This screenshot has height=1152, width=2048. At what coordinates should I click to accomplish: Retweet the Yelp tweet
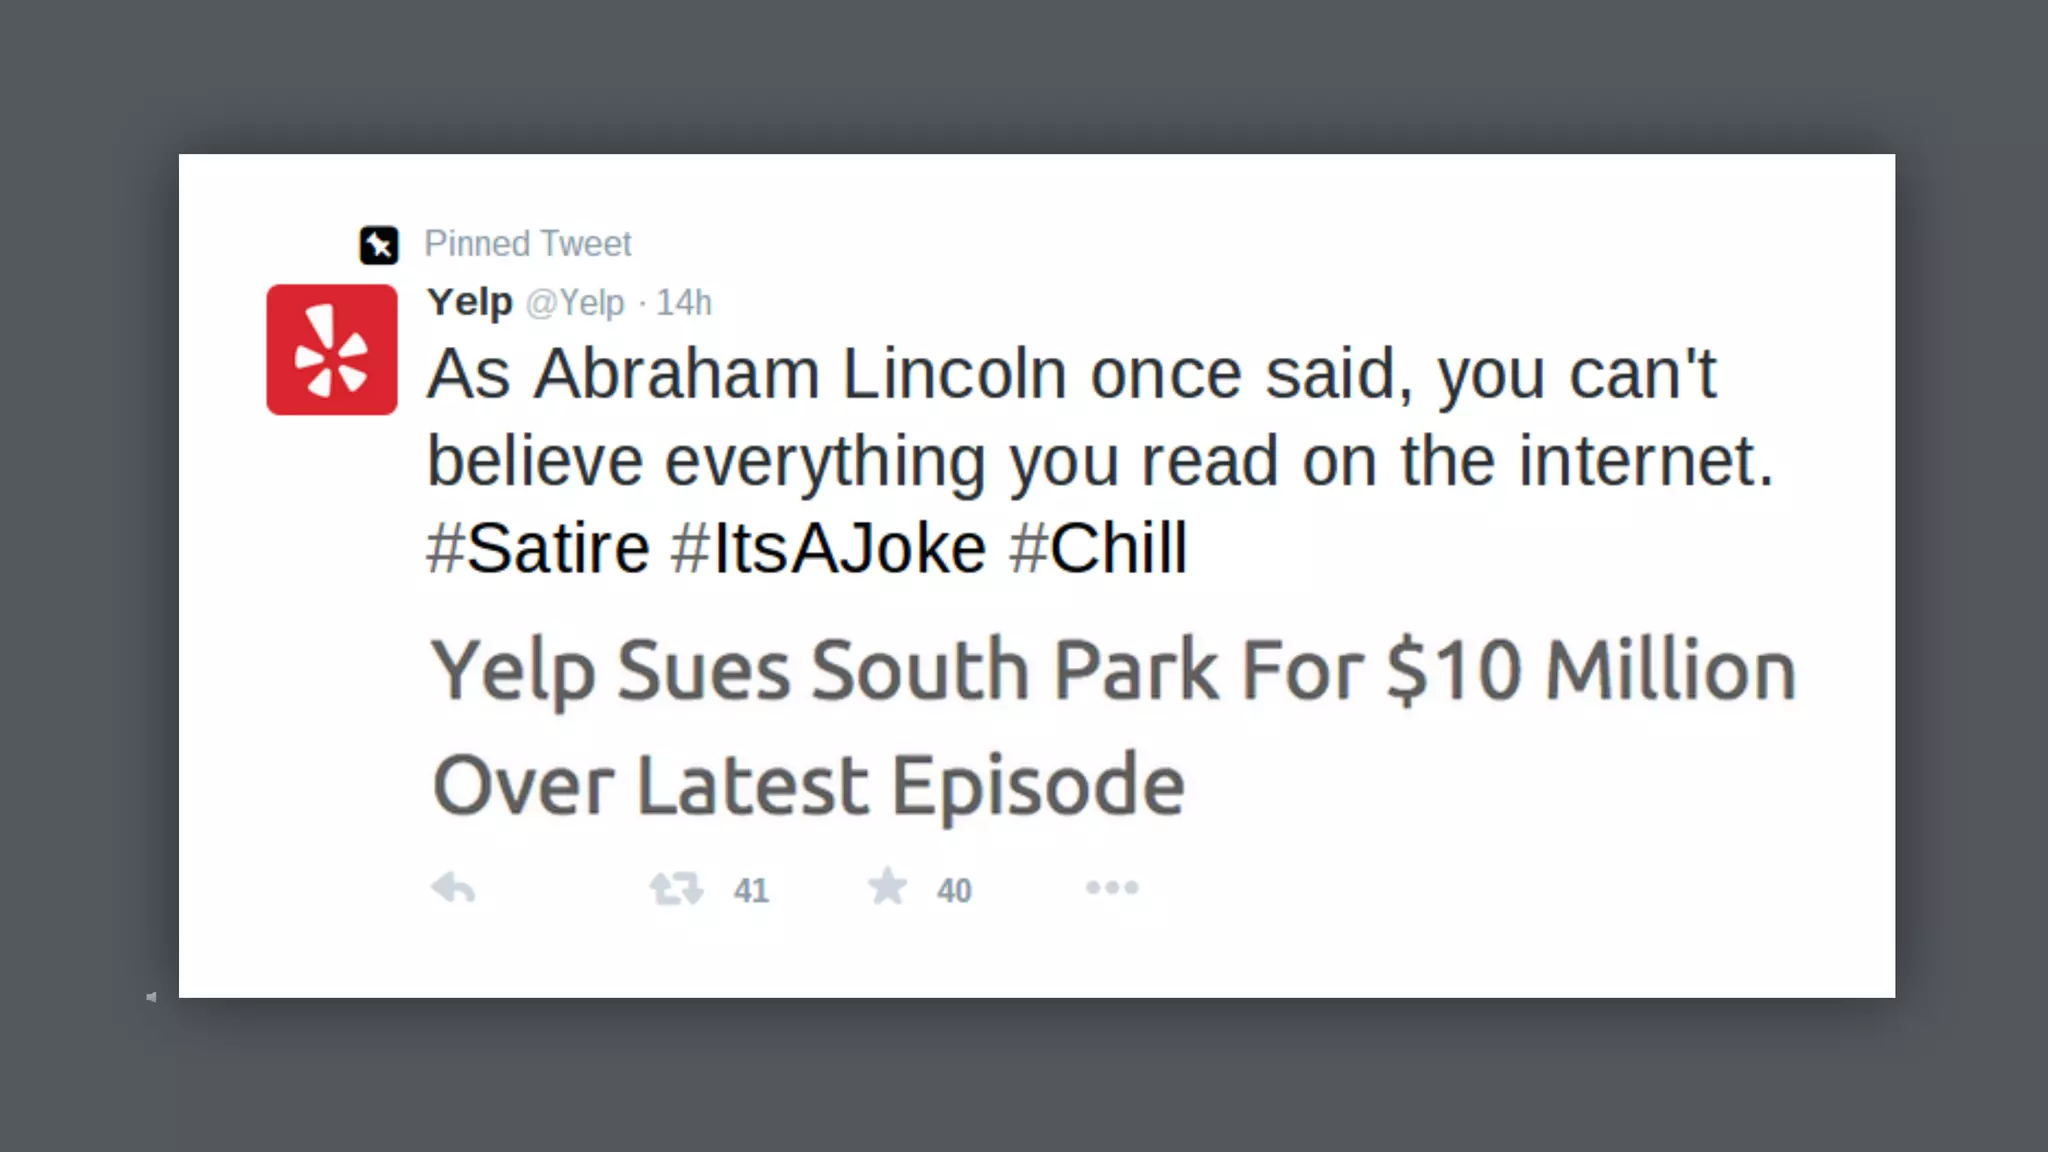click(x=676, y=888)
